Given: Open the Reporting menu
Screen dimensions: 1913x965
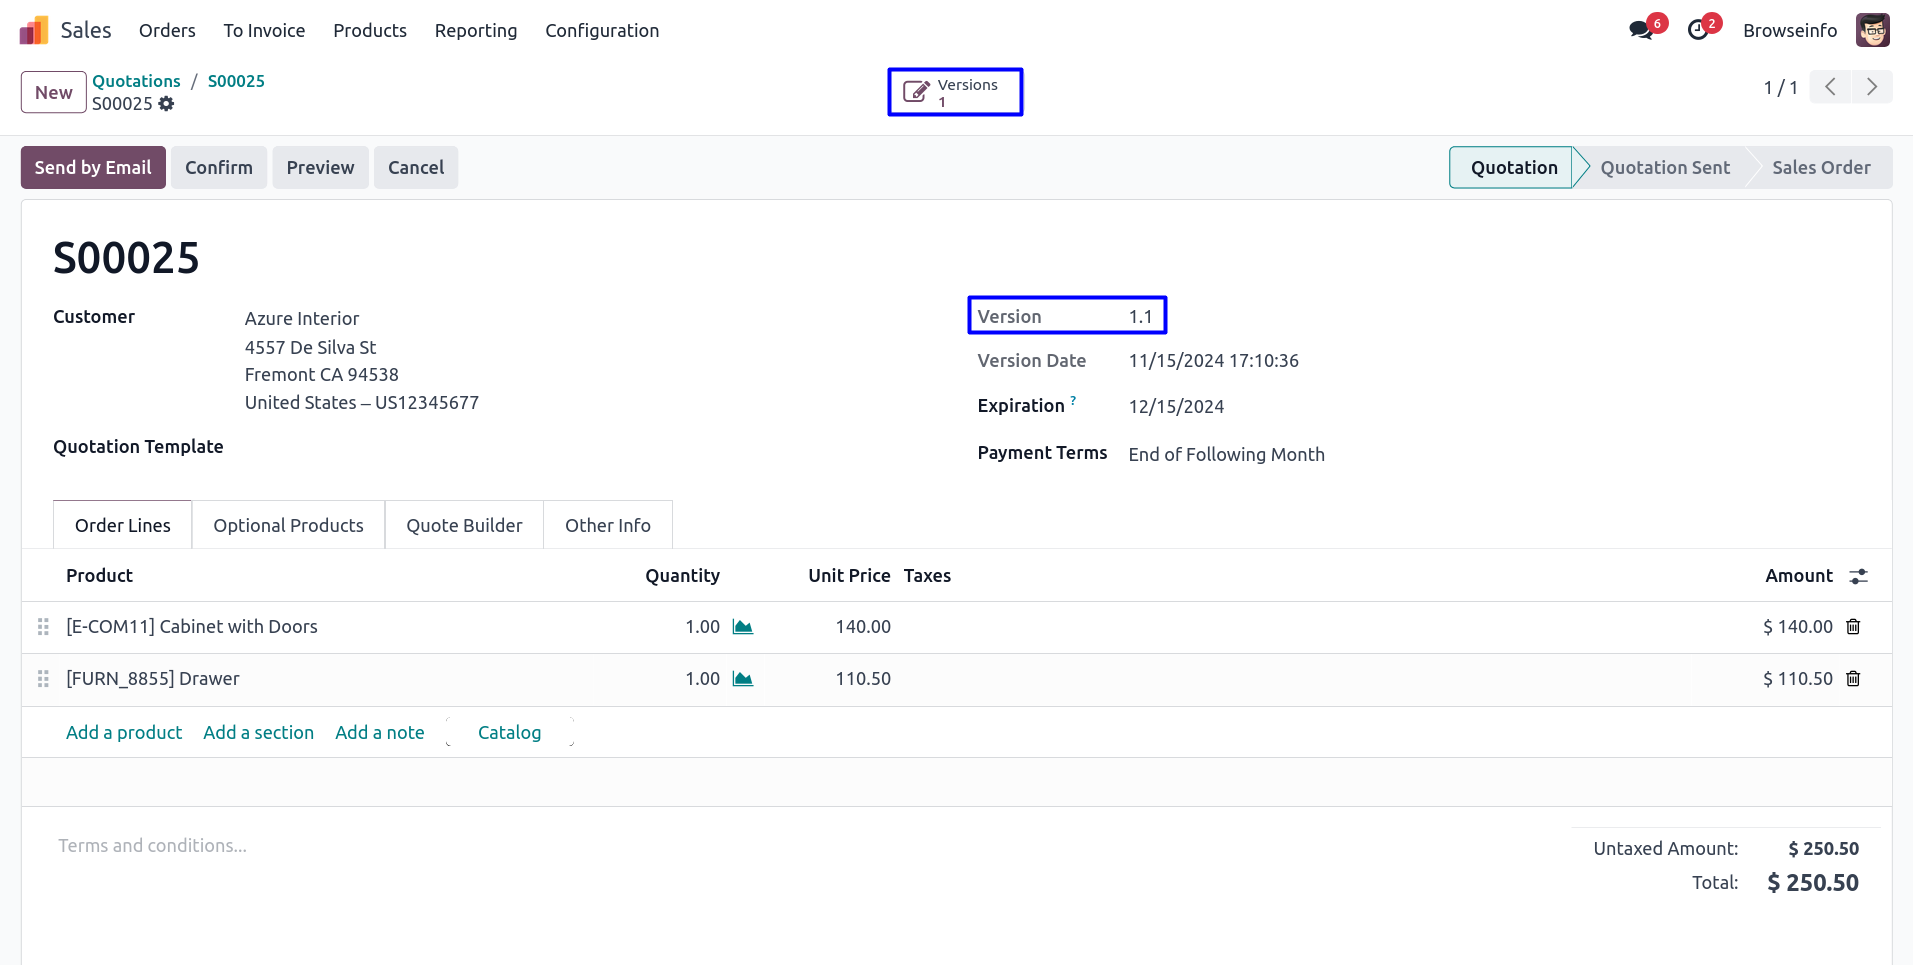Looking at the screenshot, I should [475, 31].
